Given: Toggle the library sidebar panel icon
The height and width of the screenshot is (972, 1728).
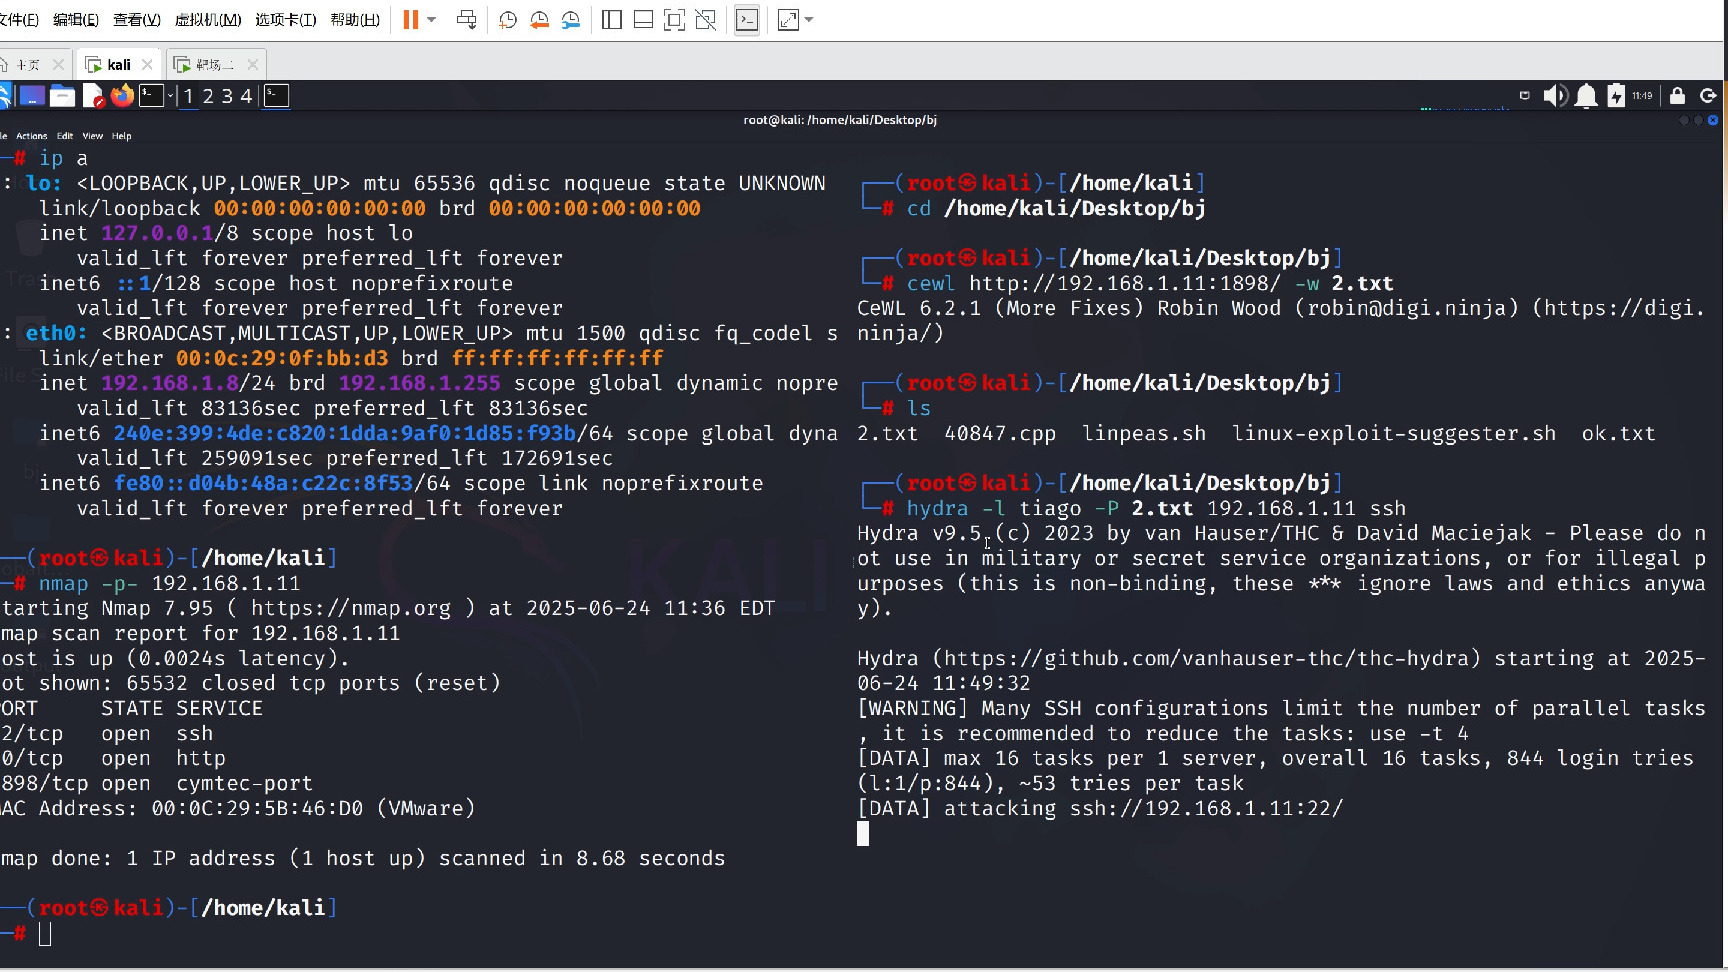Looking at the screenshot, I should (612, 20).
